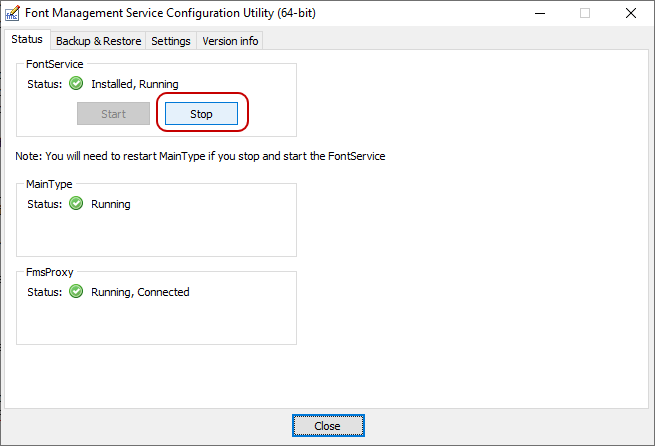
Task: Click the green check icon under MainType
Action: [x=76, y=204]
